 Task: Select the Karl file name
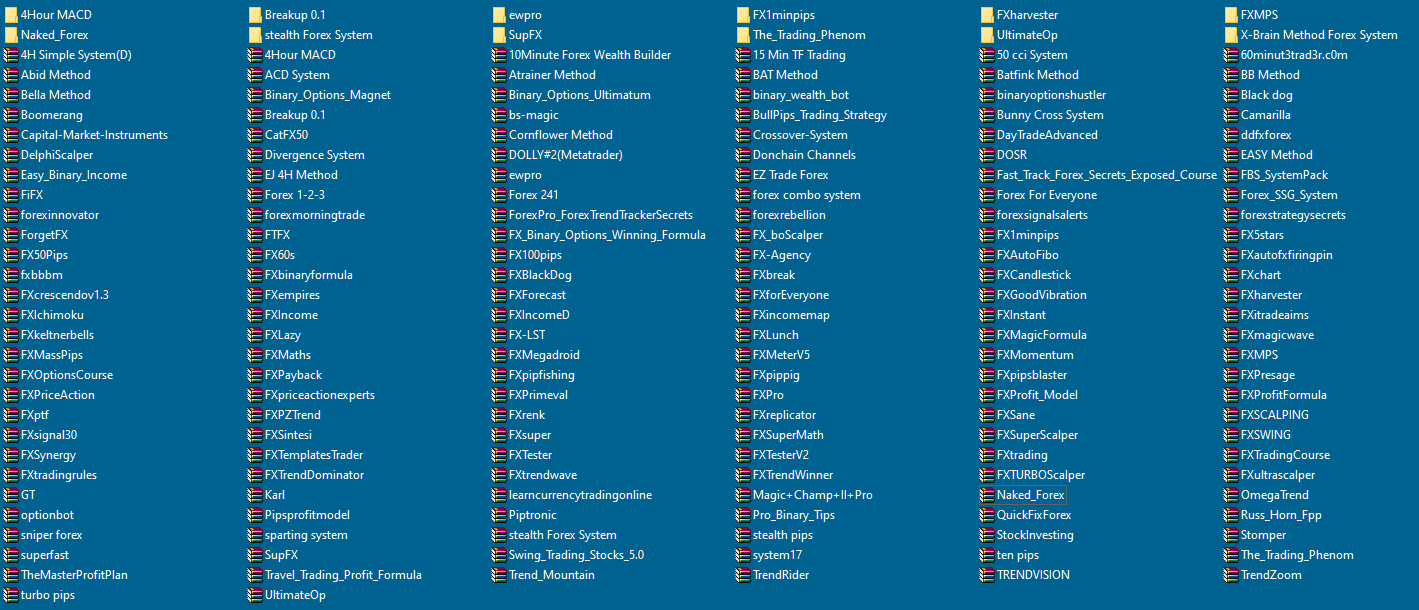click(275, 495)
